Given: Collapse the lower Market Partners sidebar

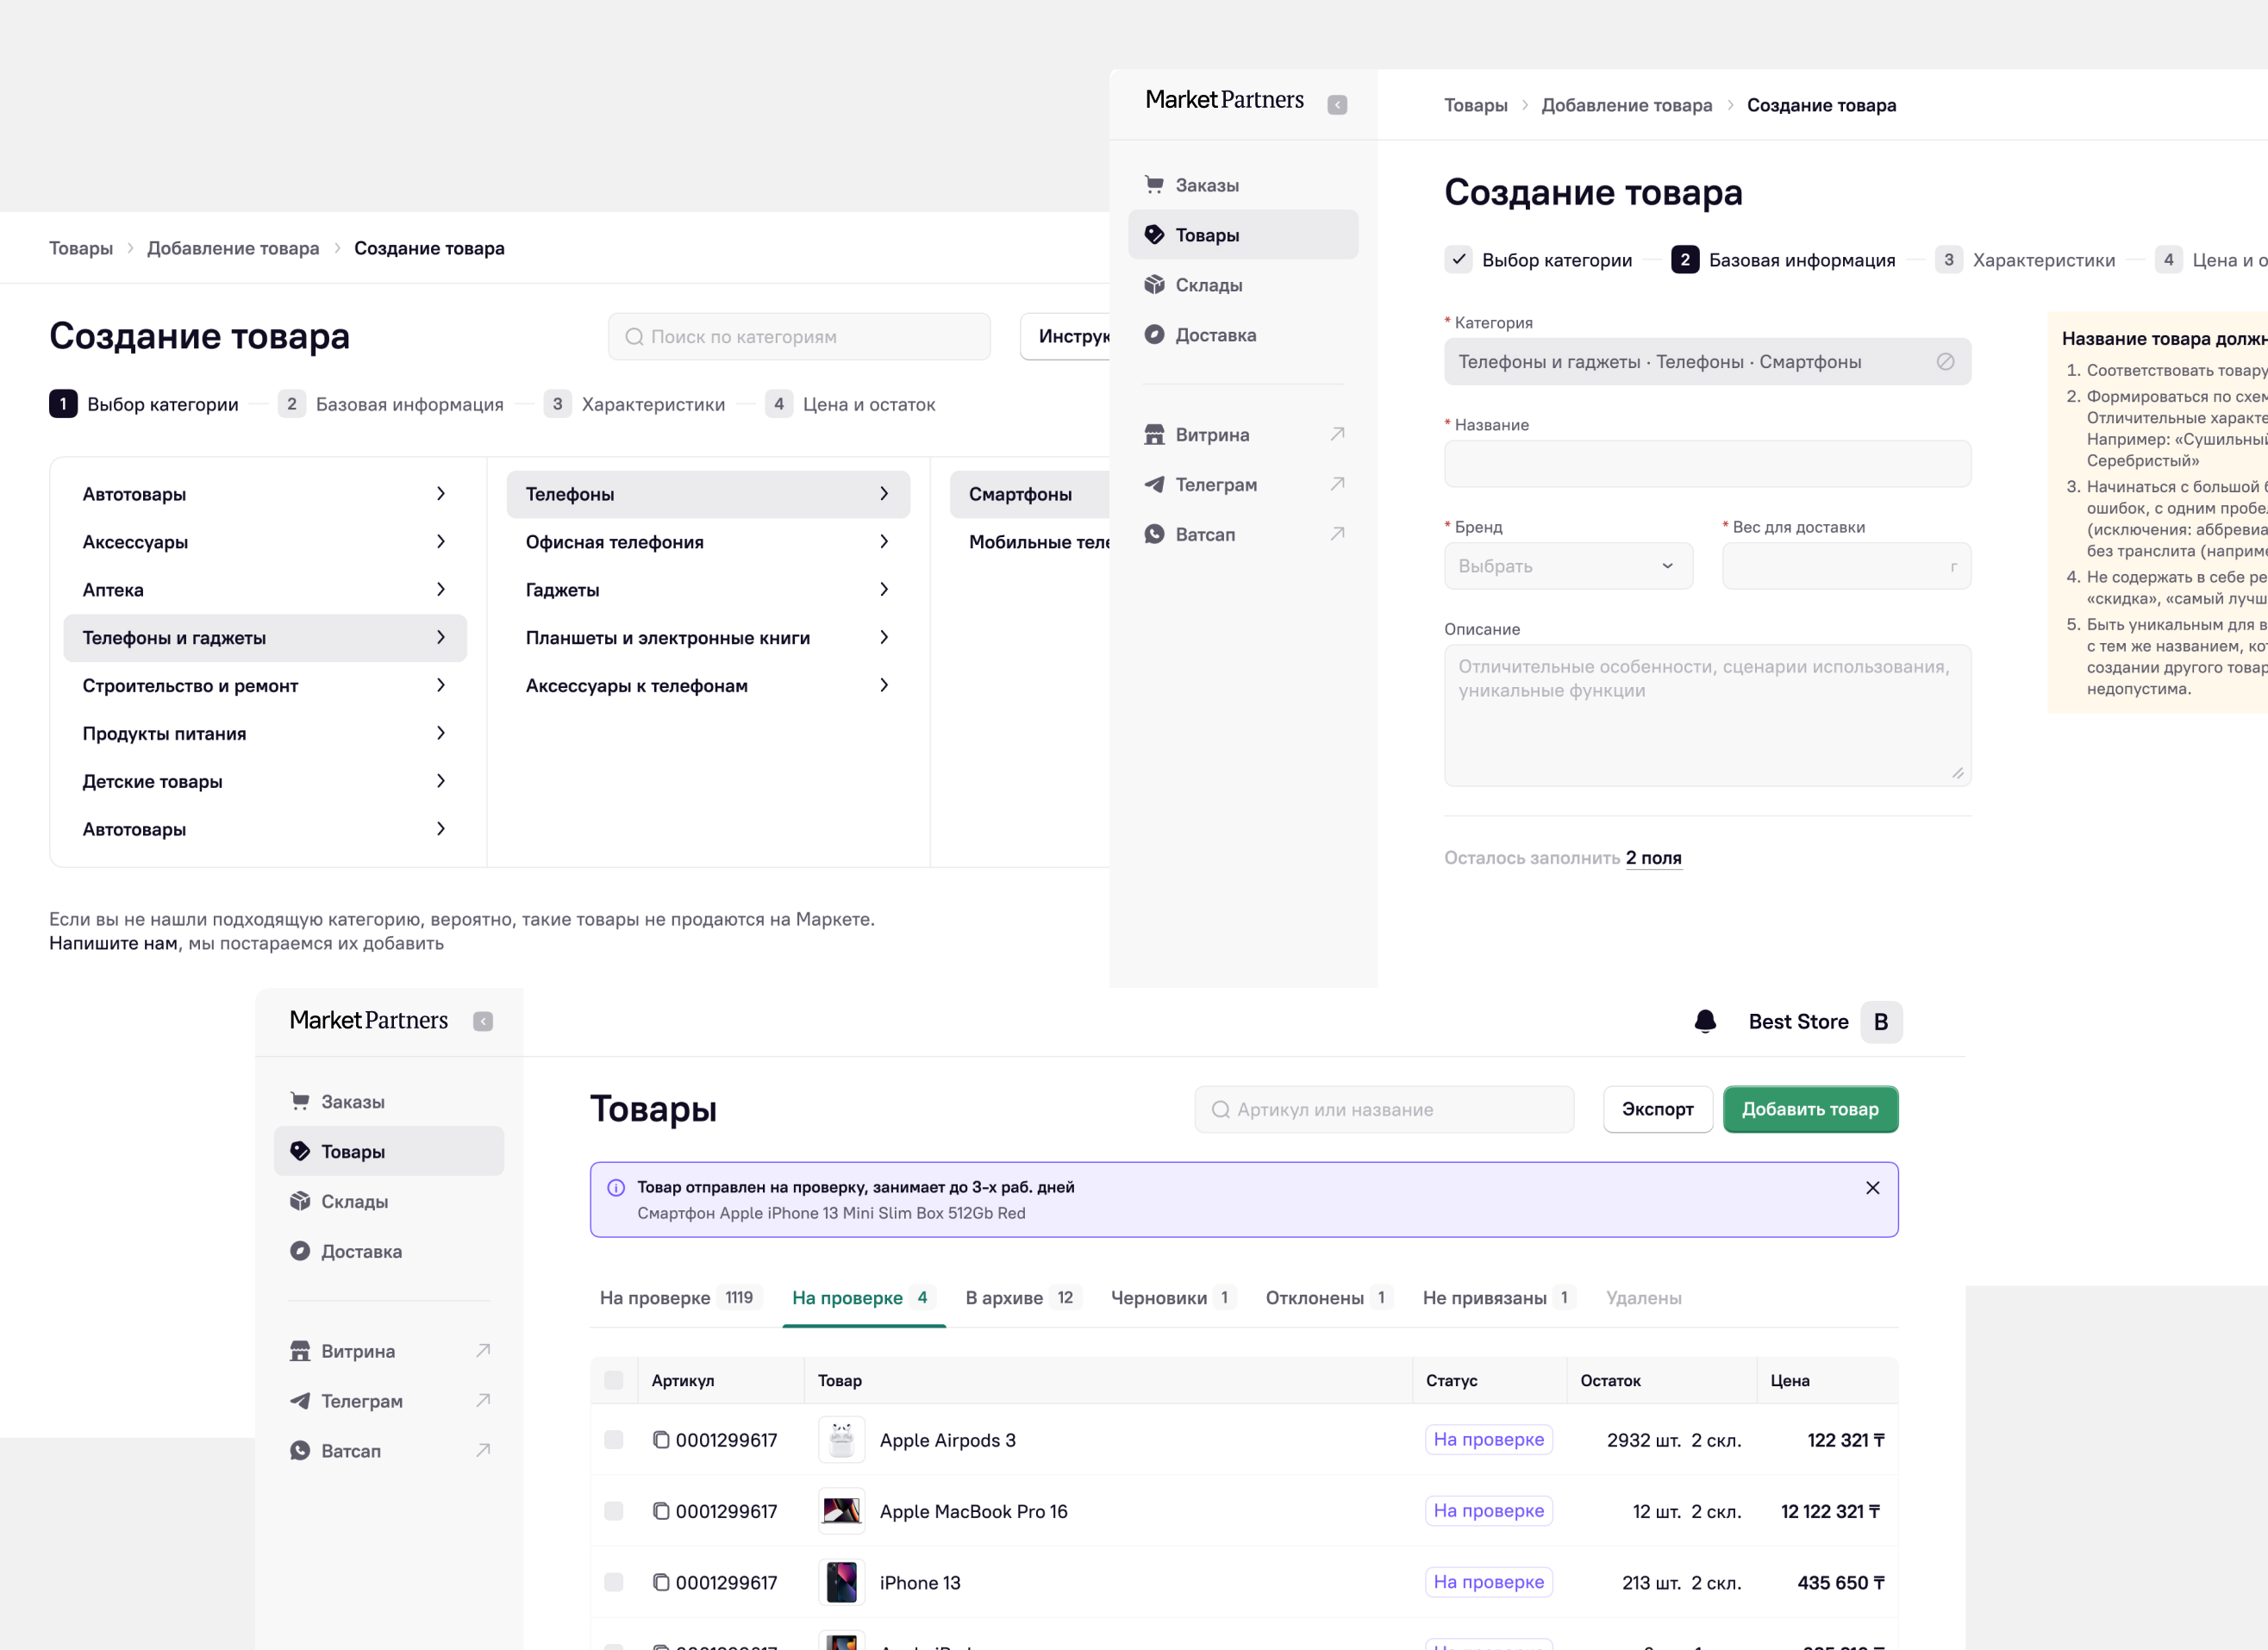Looking at the screenshot, I should click(483, 1021).
